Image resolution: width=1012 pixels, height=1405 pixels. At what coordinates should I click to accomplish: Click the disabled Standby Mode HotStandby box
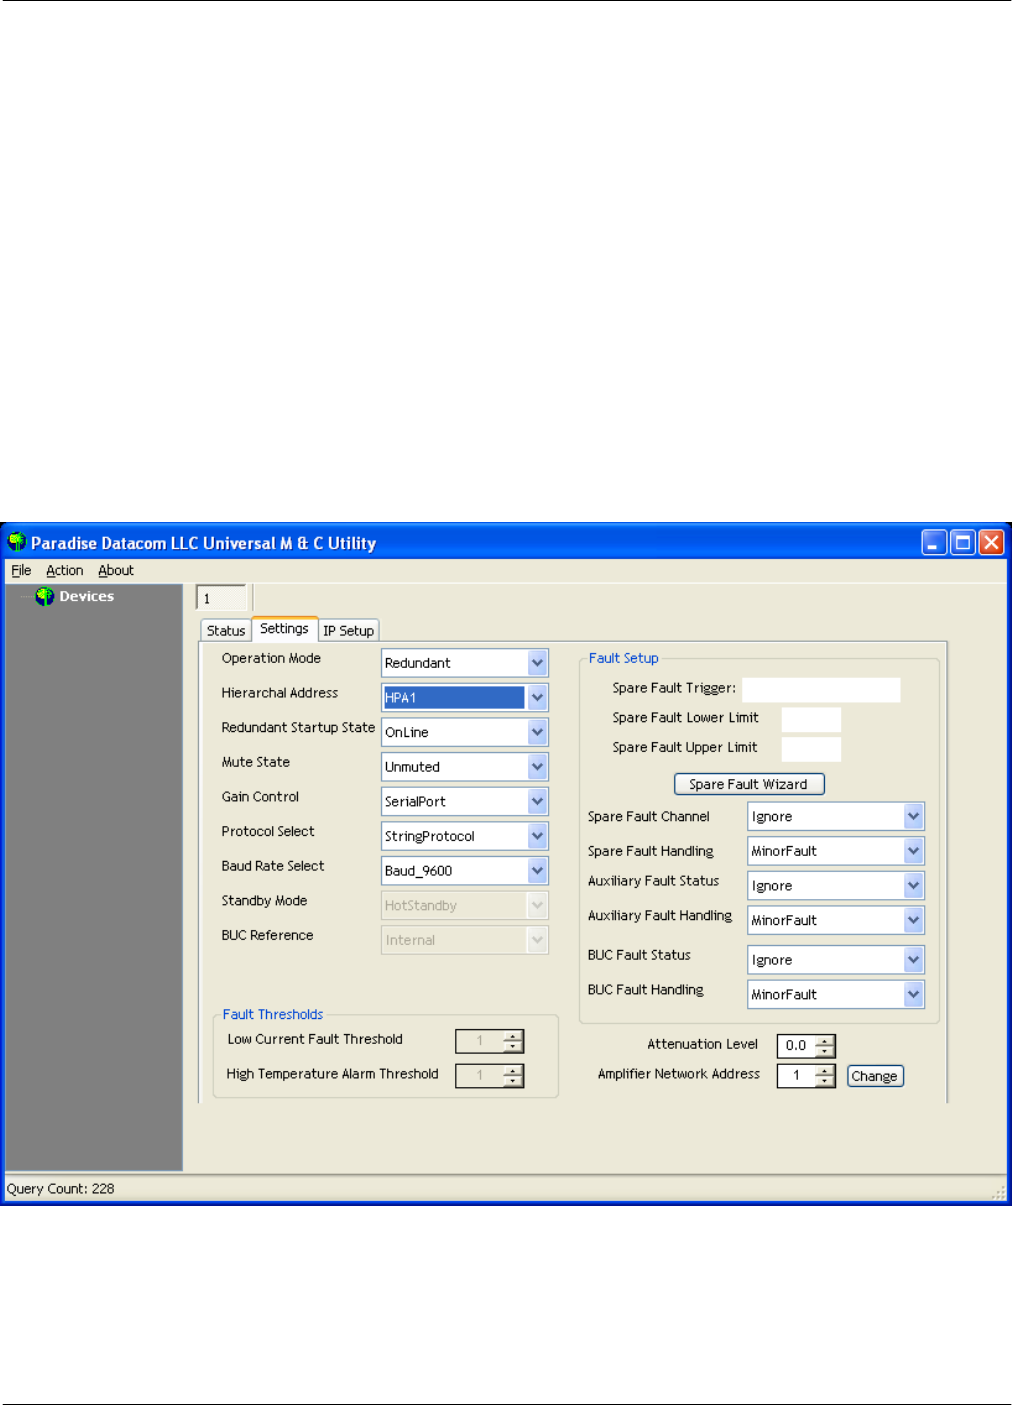(465, 905)
